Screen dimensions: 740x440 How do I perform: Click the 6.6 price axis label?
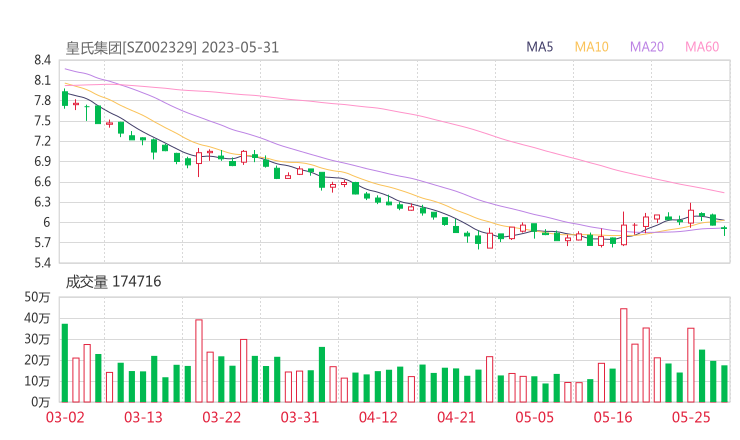42,182
